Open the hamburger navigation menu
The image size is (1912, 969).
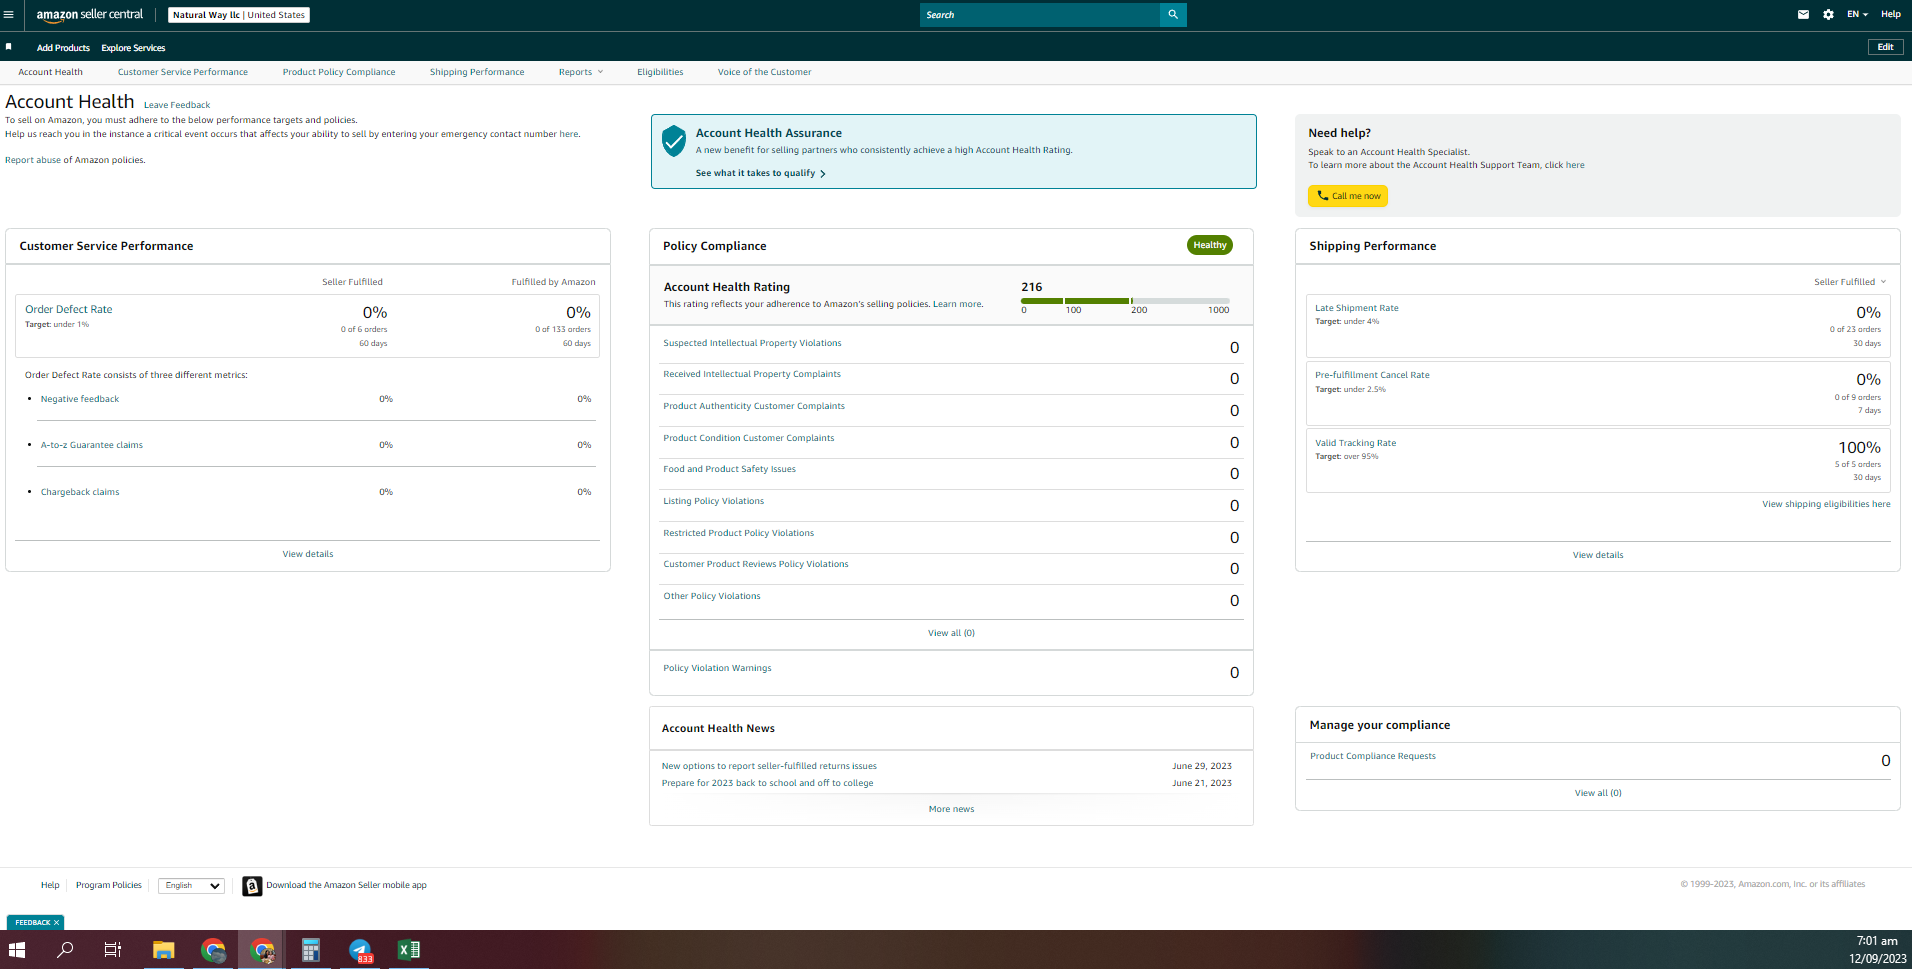tap(9, 15)
